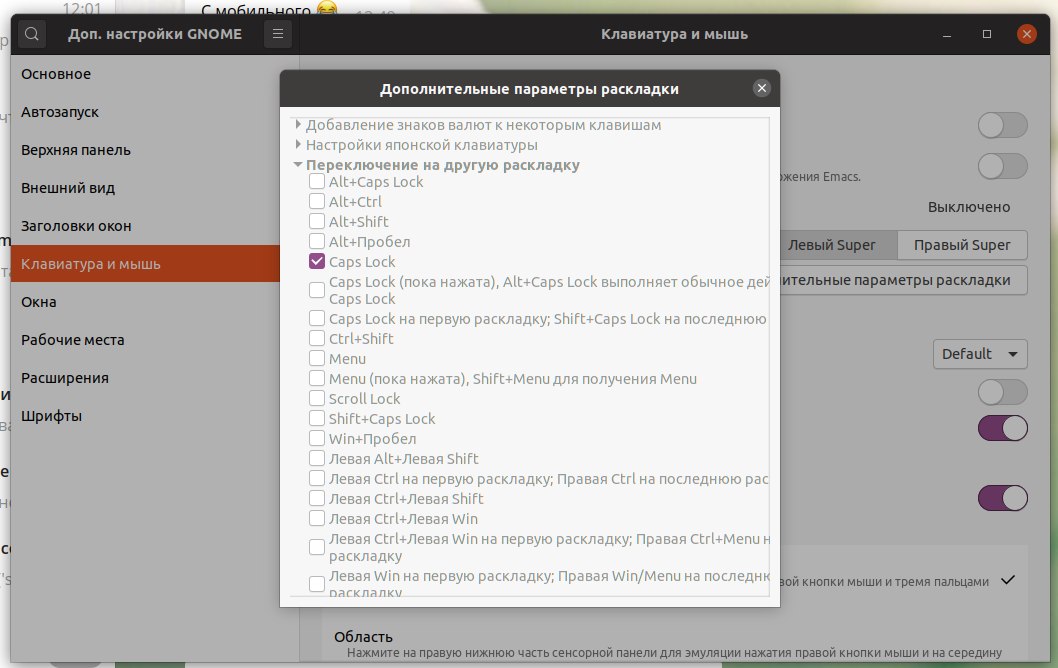Select Клавиатура и мышь sidebar item
The width and height of the screenshot is (1058, 668).
coord(145,264)
